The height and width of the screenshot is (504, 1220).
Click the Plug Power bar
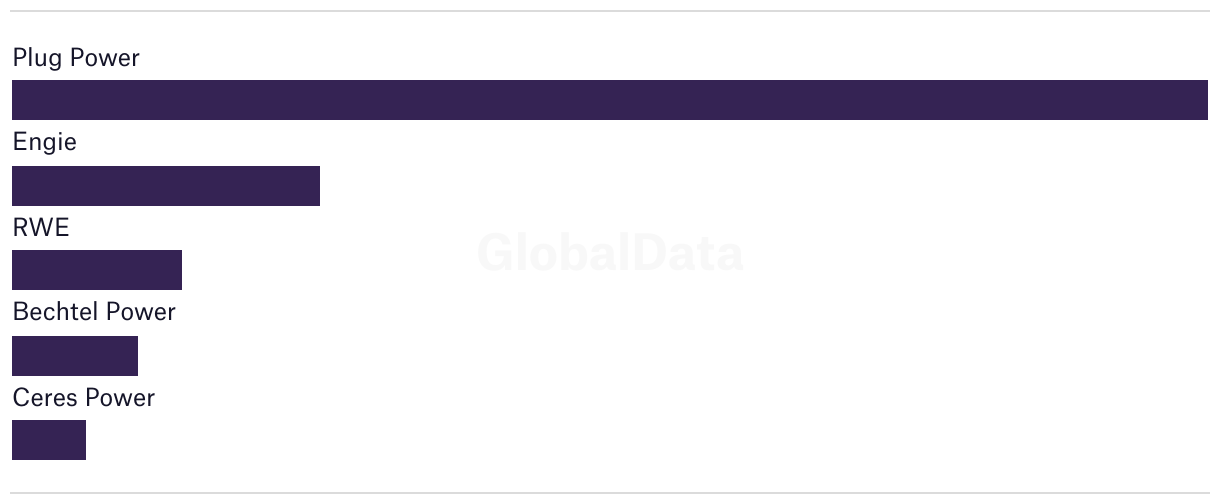tap(610, 100)
